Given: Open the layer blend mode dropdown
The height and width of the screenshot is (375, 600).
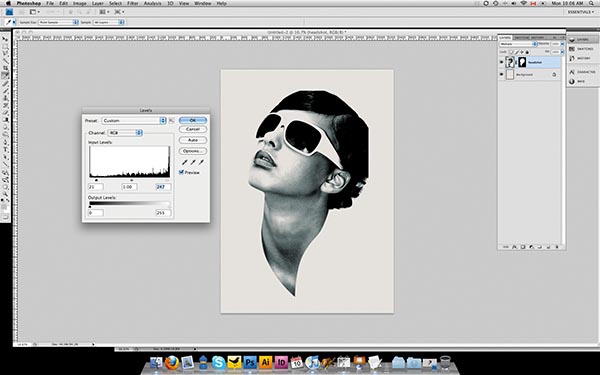Looking at the screenshot, I should [518, 44].
